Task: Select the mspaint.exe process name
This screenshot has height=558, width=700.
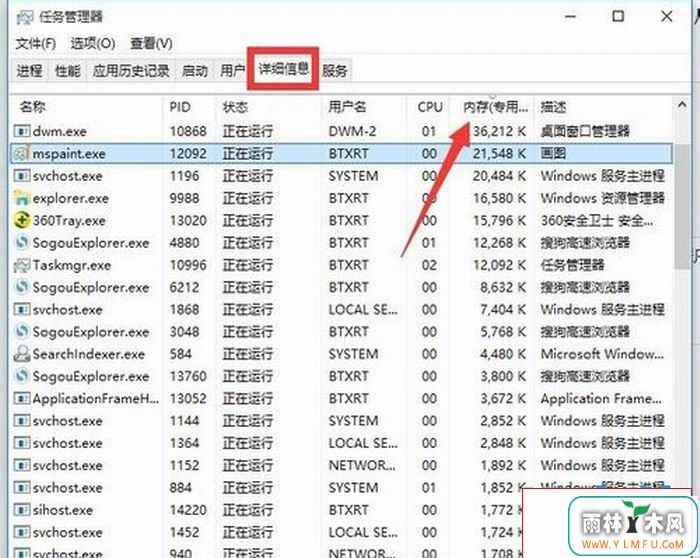Action: [x=69, y=154]
